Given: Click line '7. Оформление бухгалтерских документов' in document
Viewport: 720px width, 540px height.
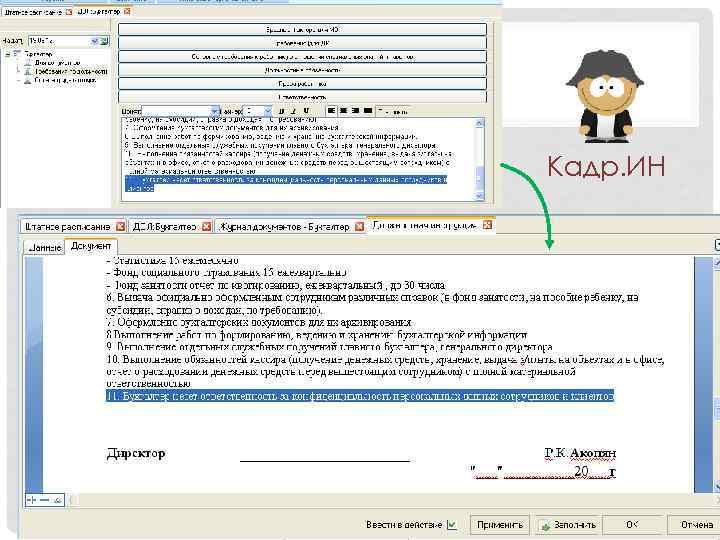Looking at the screenshot, I should (x=259, y=322).
